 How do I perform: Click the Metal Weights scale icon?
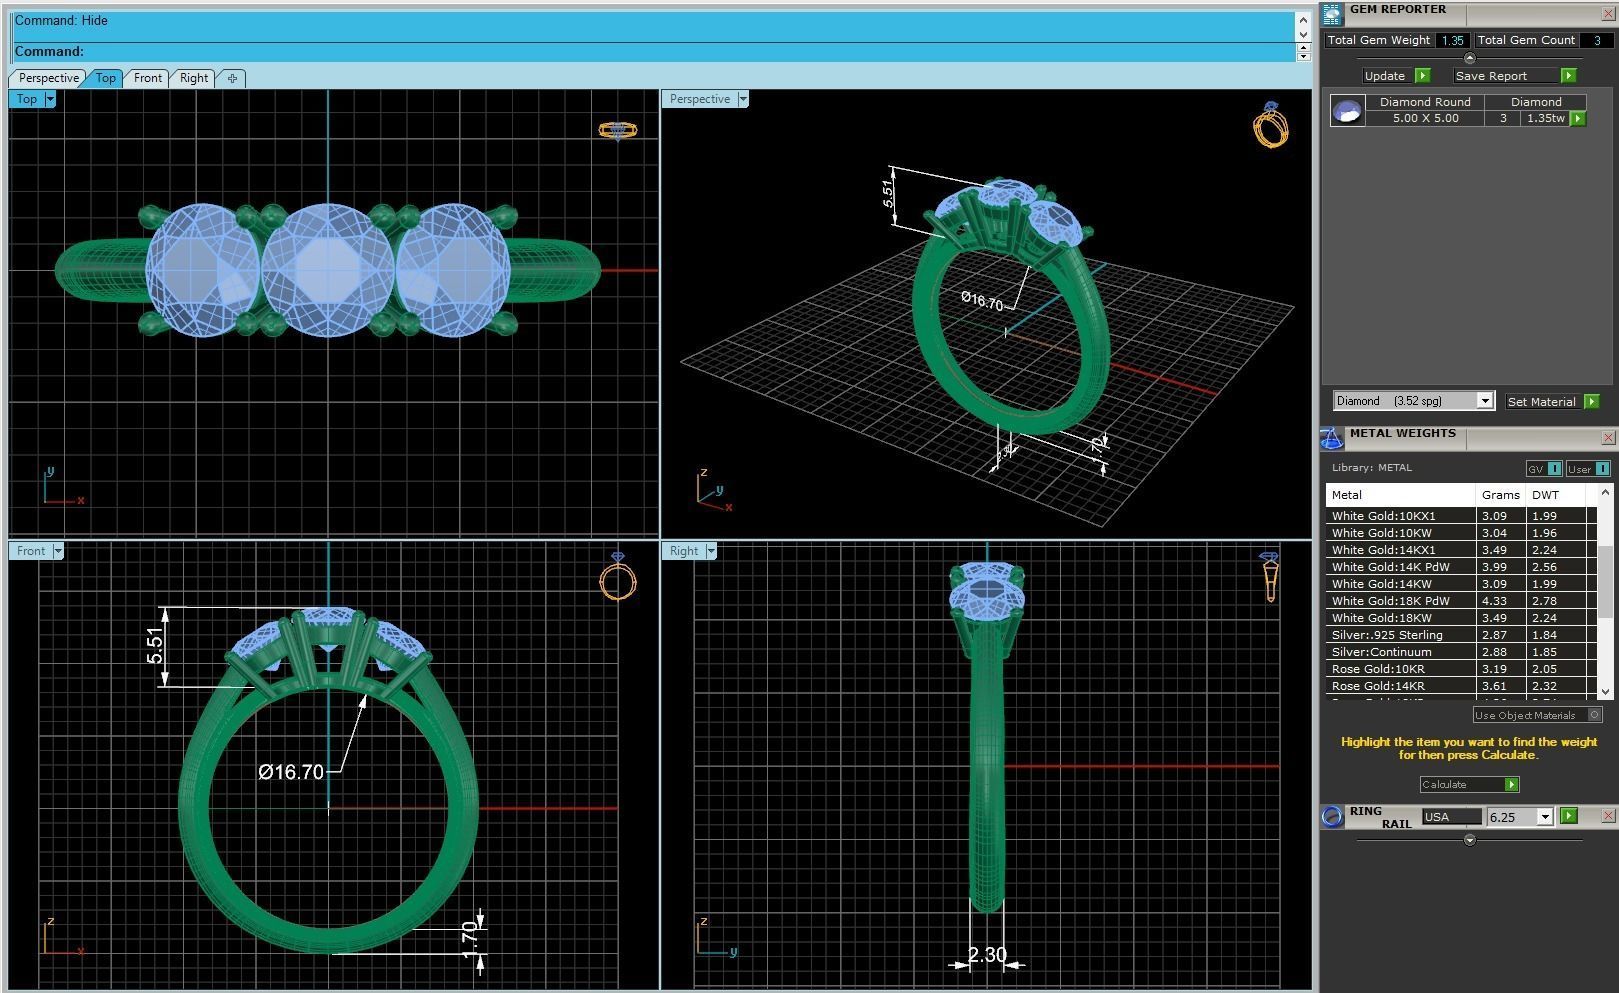click(x=1332, y=439)
